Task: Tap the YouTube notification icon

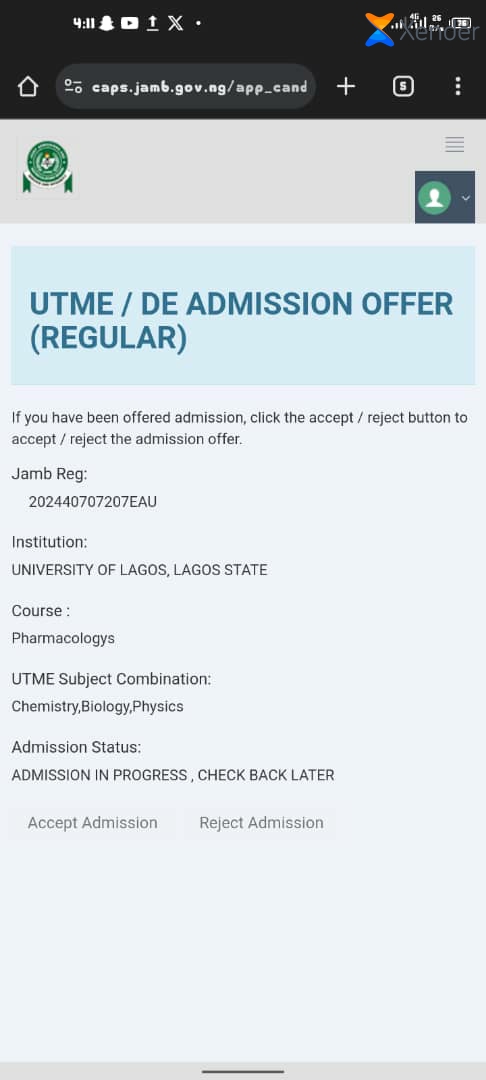Action: pos(129,23)
